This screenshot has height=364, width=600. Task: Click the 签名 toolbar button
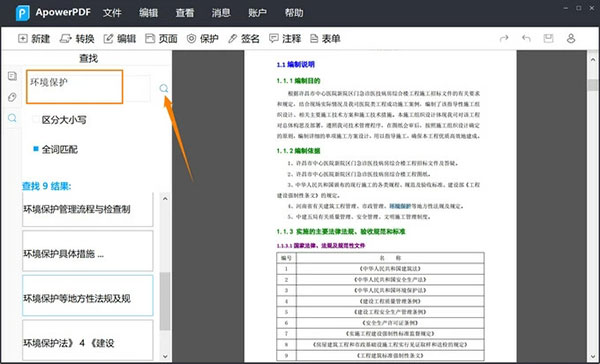[x=244, y=39]
